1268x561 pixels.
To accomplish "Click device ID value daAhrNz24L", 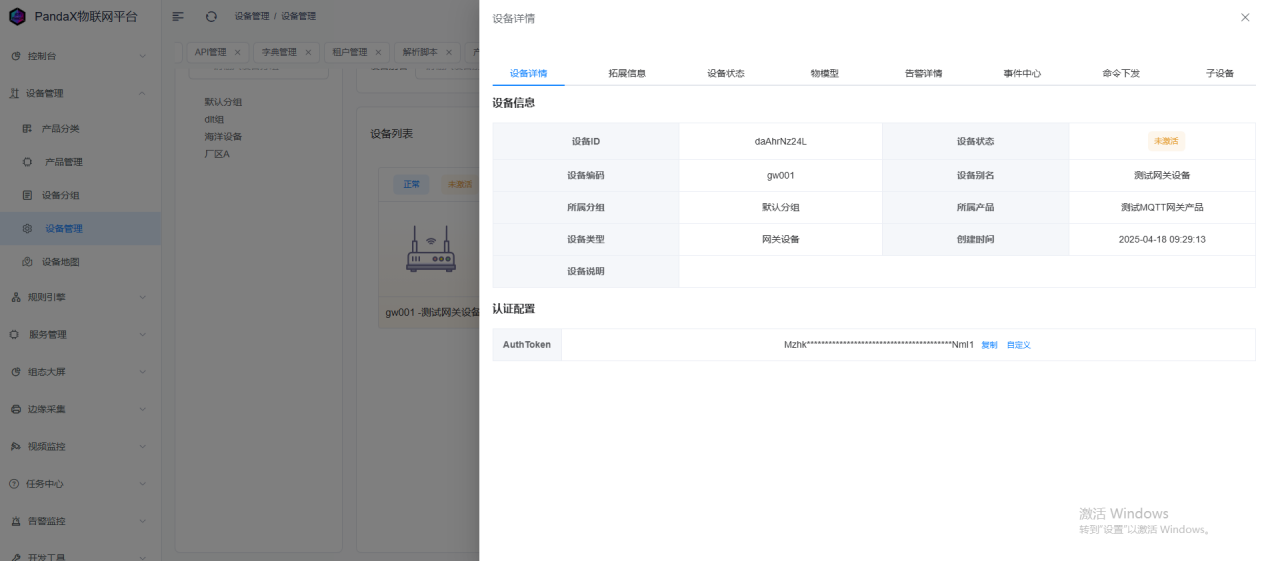I will 781,141.
